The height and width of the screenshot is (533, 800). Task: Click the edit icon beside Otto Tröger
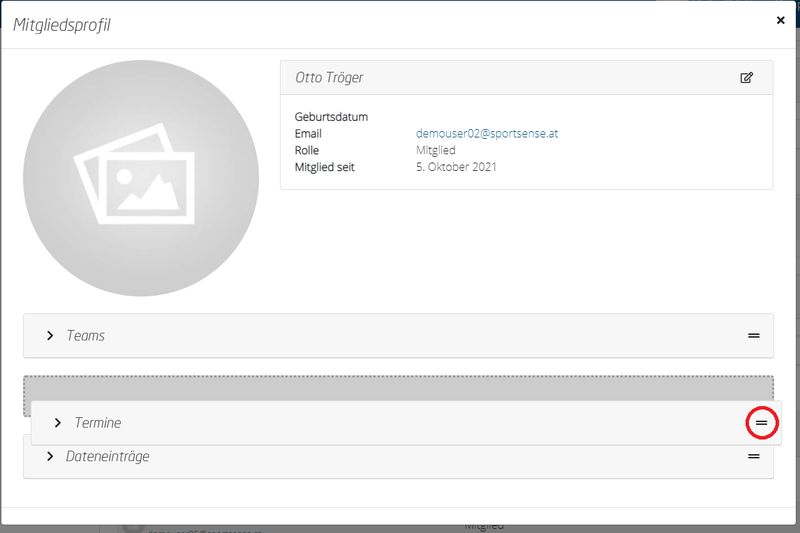746,77
